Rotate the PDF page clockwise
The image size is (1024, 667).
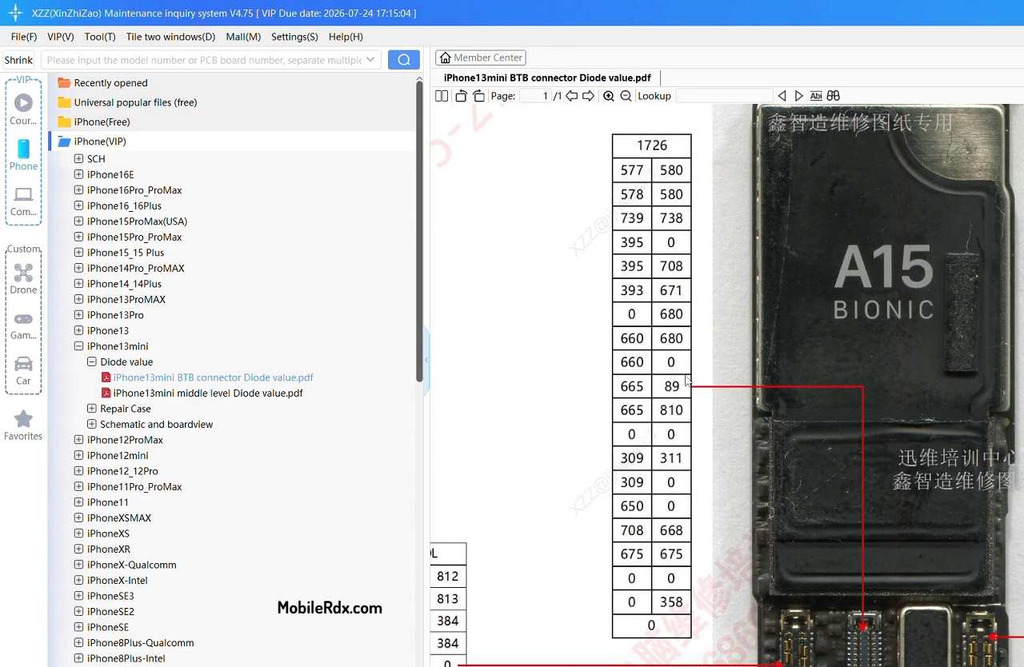479,96
